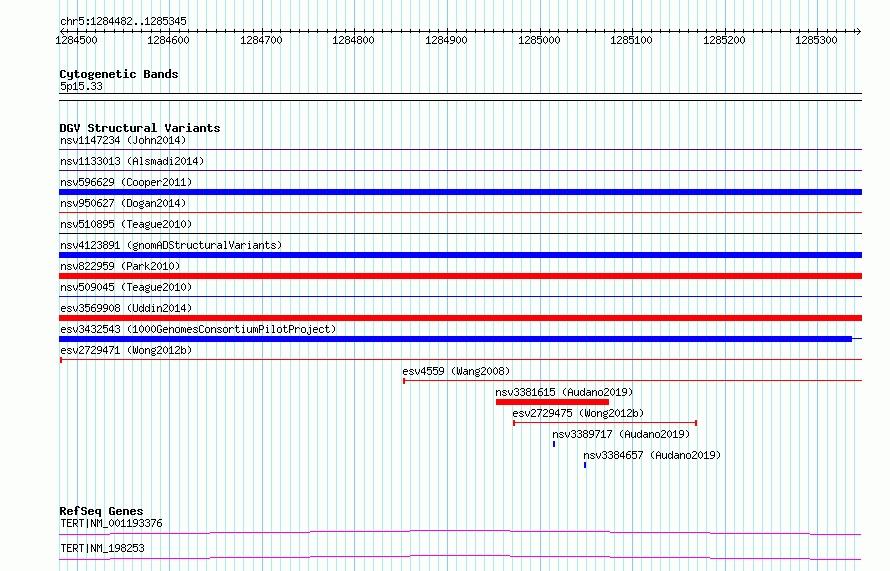Select nsv3389717 (Audano2019) label
This screenshot has height=571, width=890.
tap(621, 434)
